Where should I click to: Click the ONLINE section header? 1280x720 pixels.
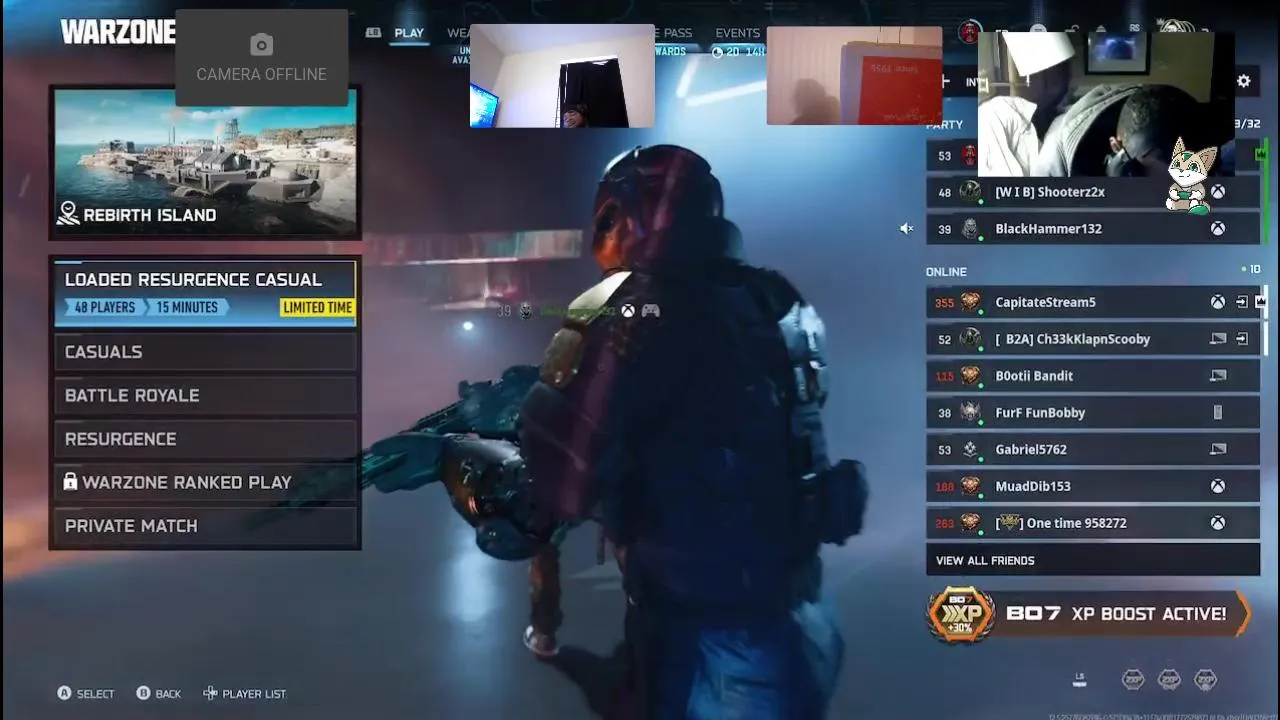pos(946,272)
